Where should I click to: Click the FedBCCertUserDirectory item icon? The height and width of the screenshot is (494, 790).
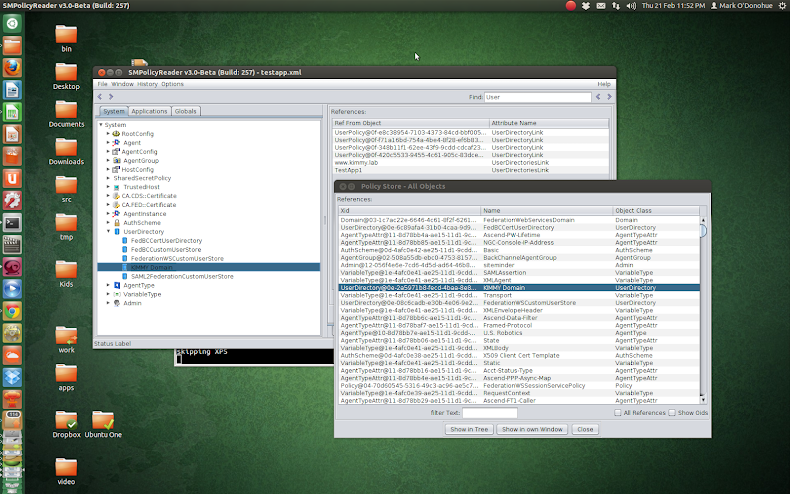[x=125, y=240]
